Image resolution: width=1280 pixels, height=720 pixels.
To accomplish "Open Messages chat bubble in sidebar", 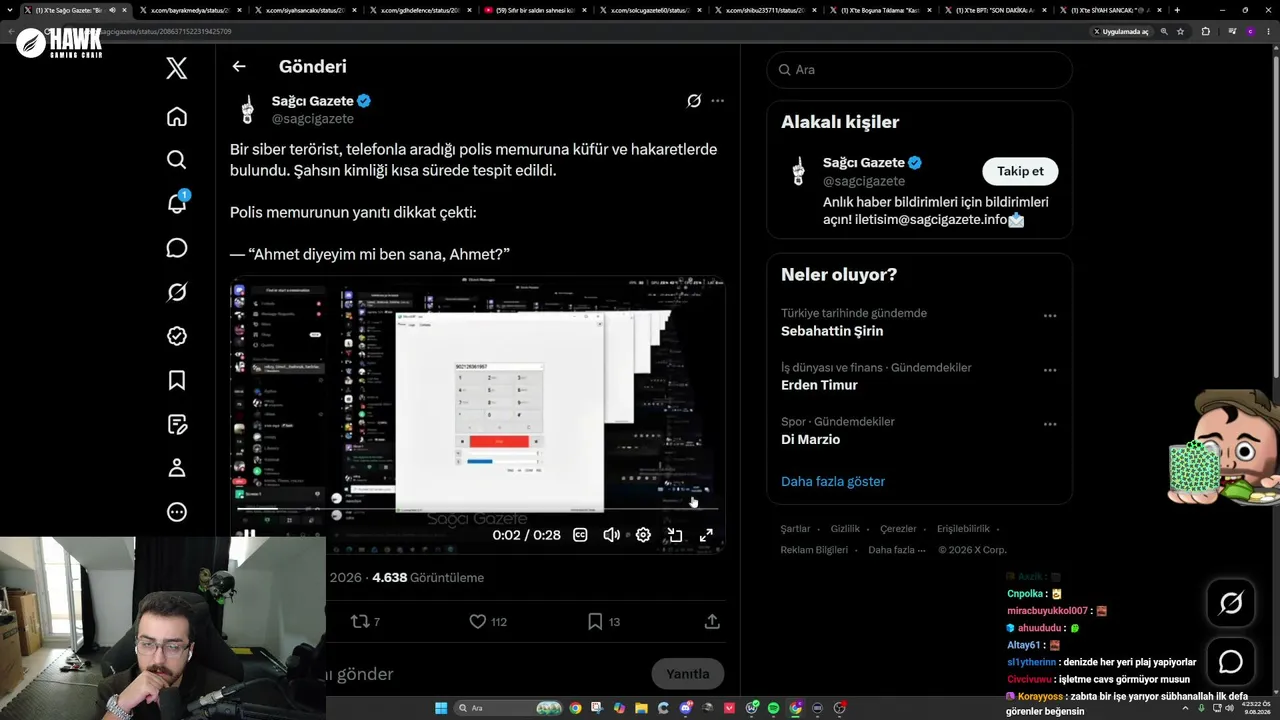I will (177, 248).
